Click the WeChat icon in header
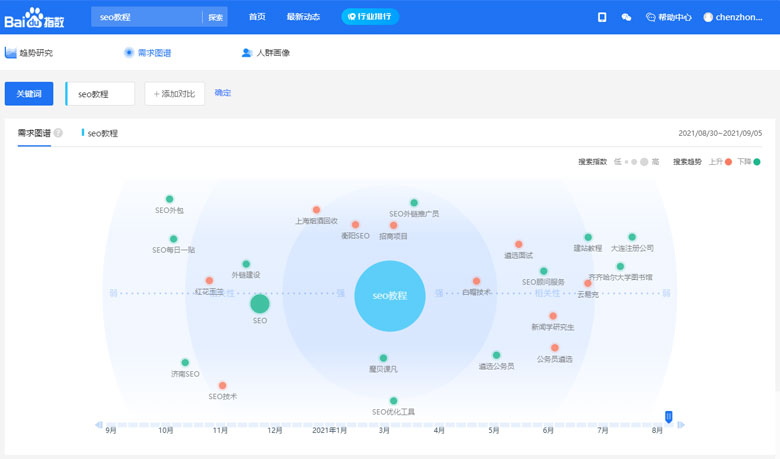Screen dimensions: 780x459 626,17
